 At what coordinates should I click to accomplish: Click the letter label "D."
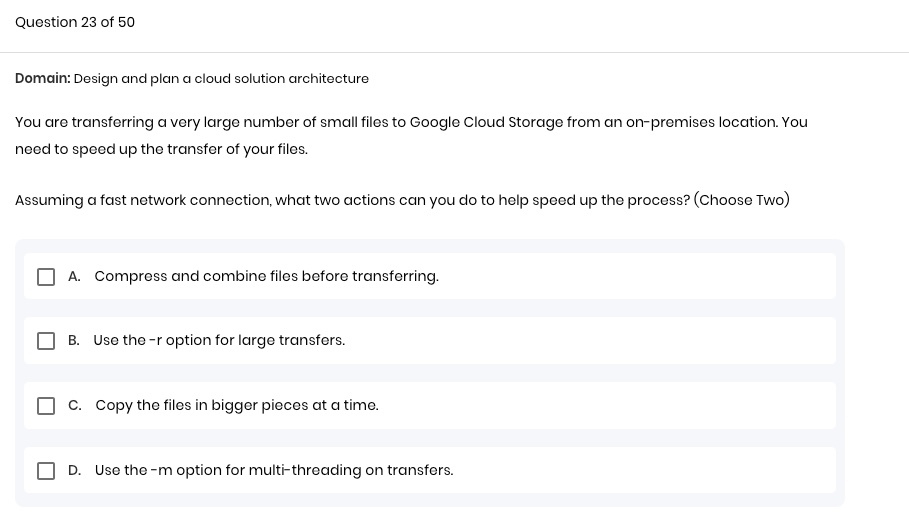pos(75,470)
